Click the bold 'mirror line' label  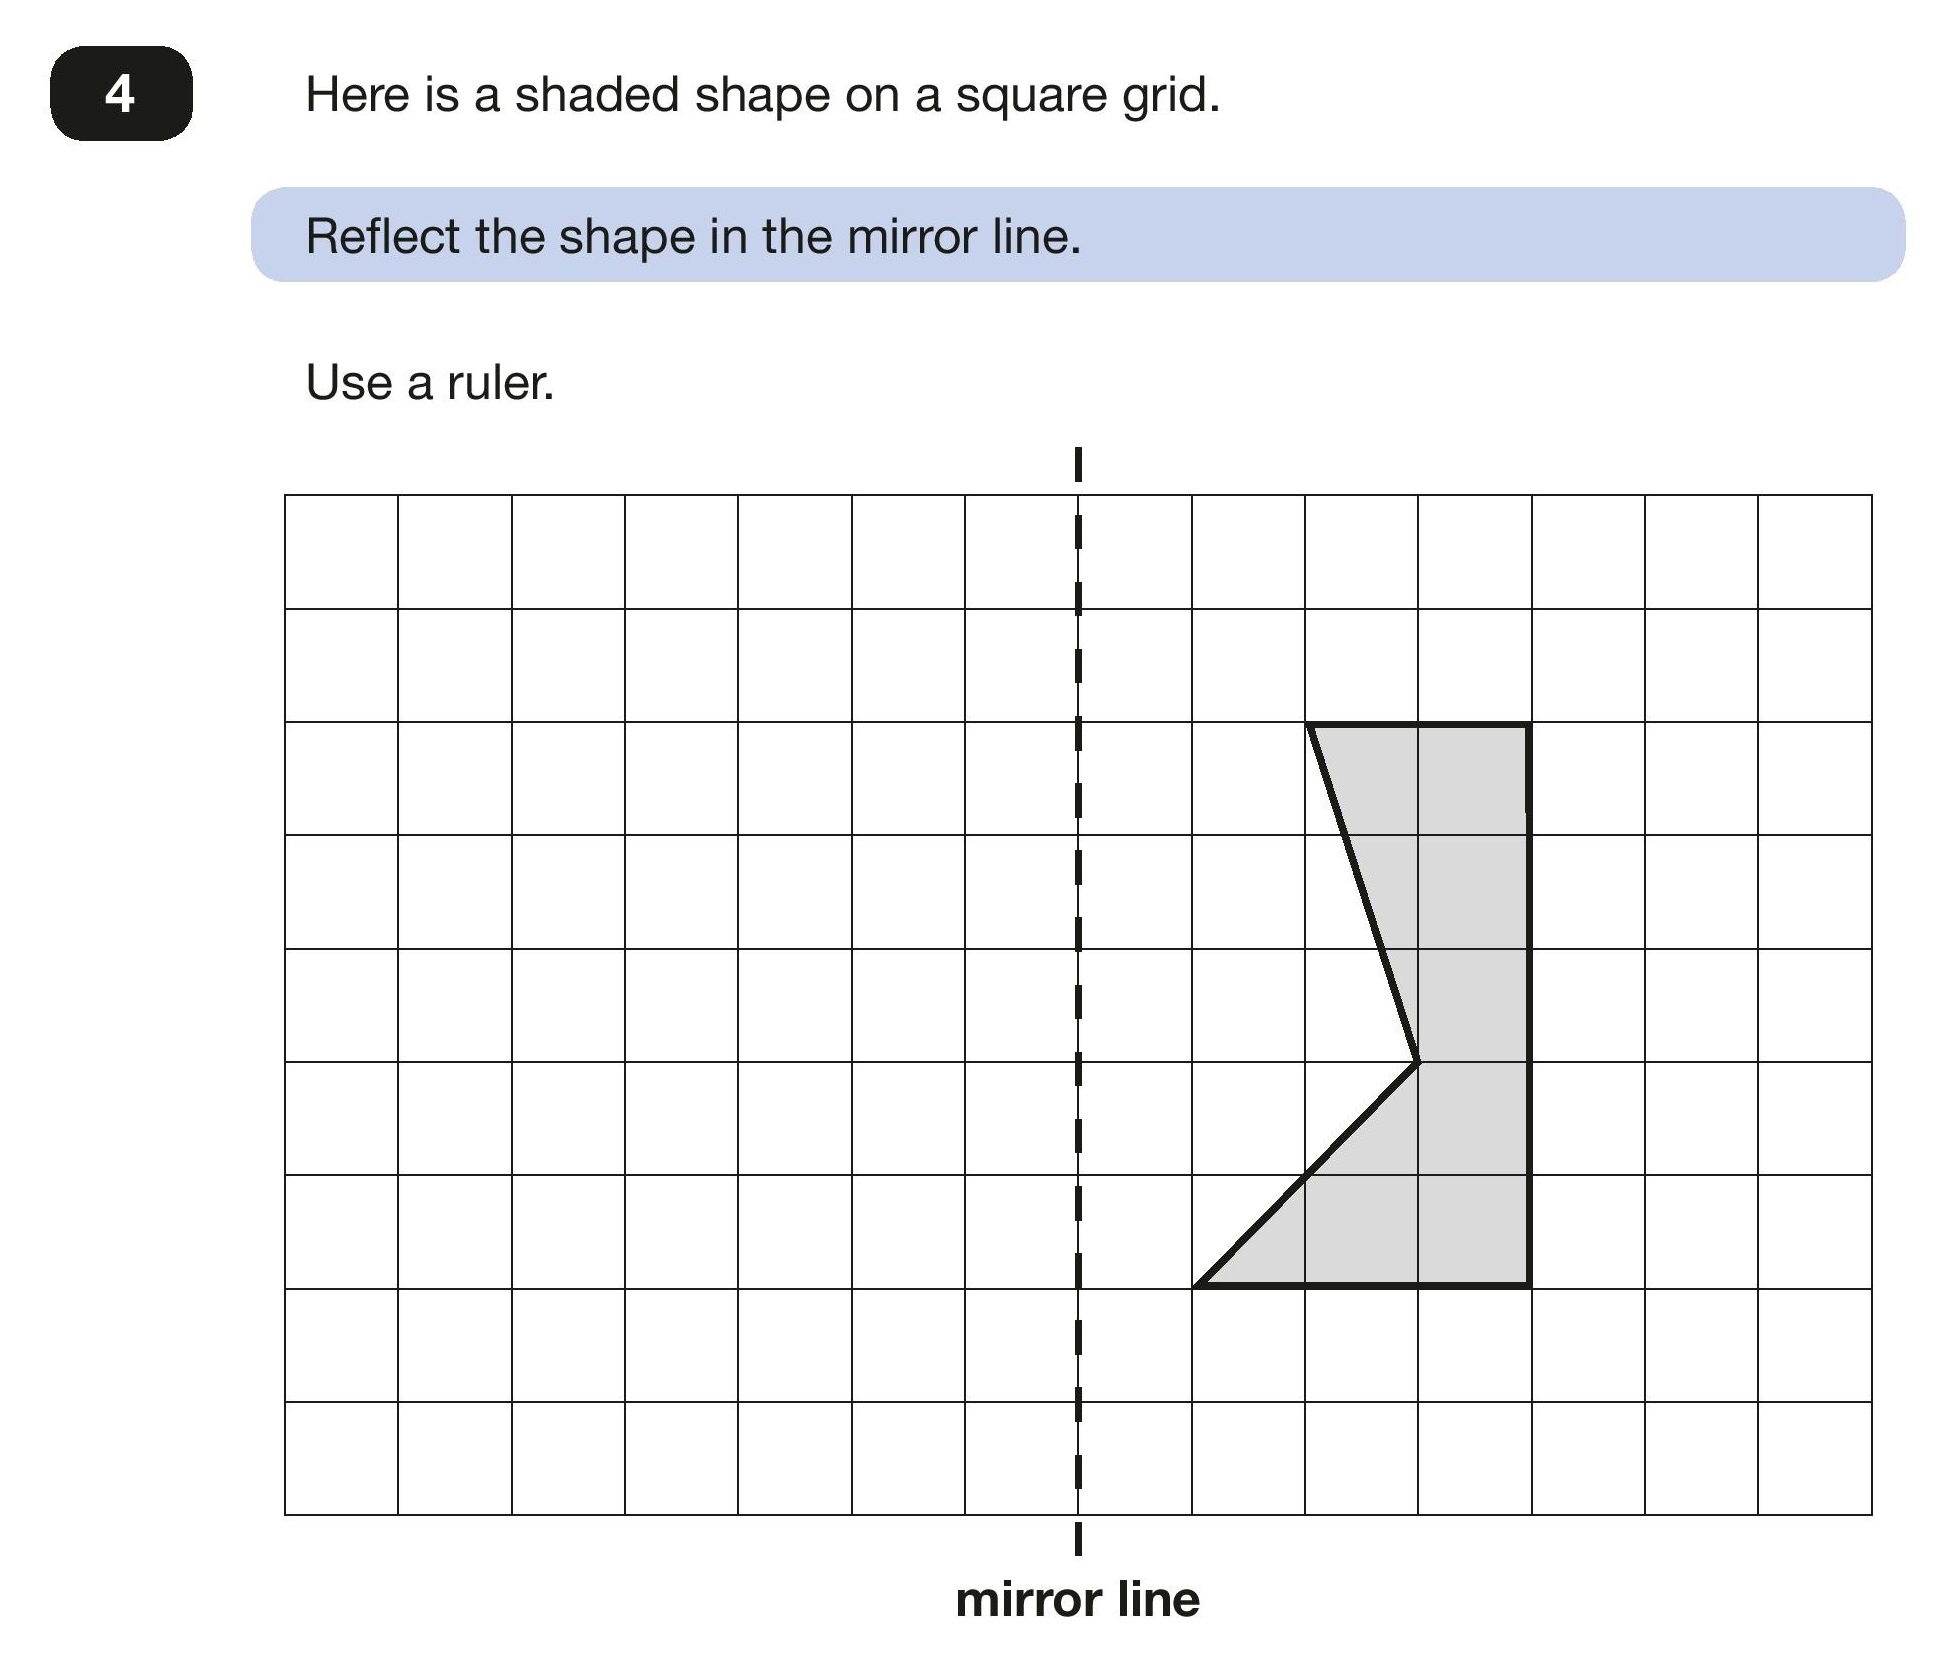[x=1077, y=1599]
